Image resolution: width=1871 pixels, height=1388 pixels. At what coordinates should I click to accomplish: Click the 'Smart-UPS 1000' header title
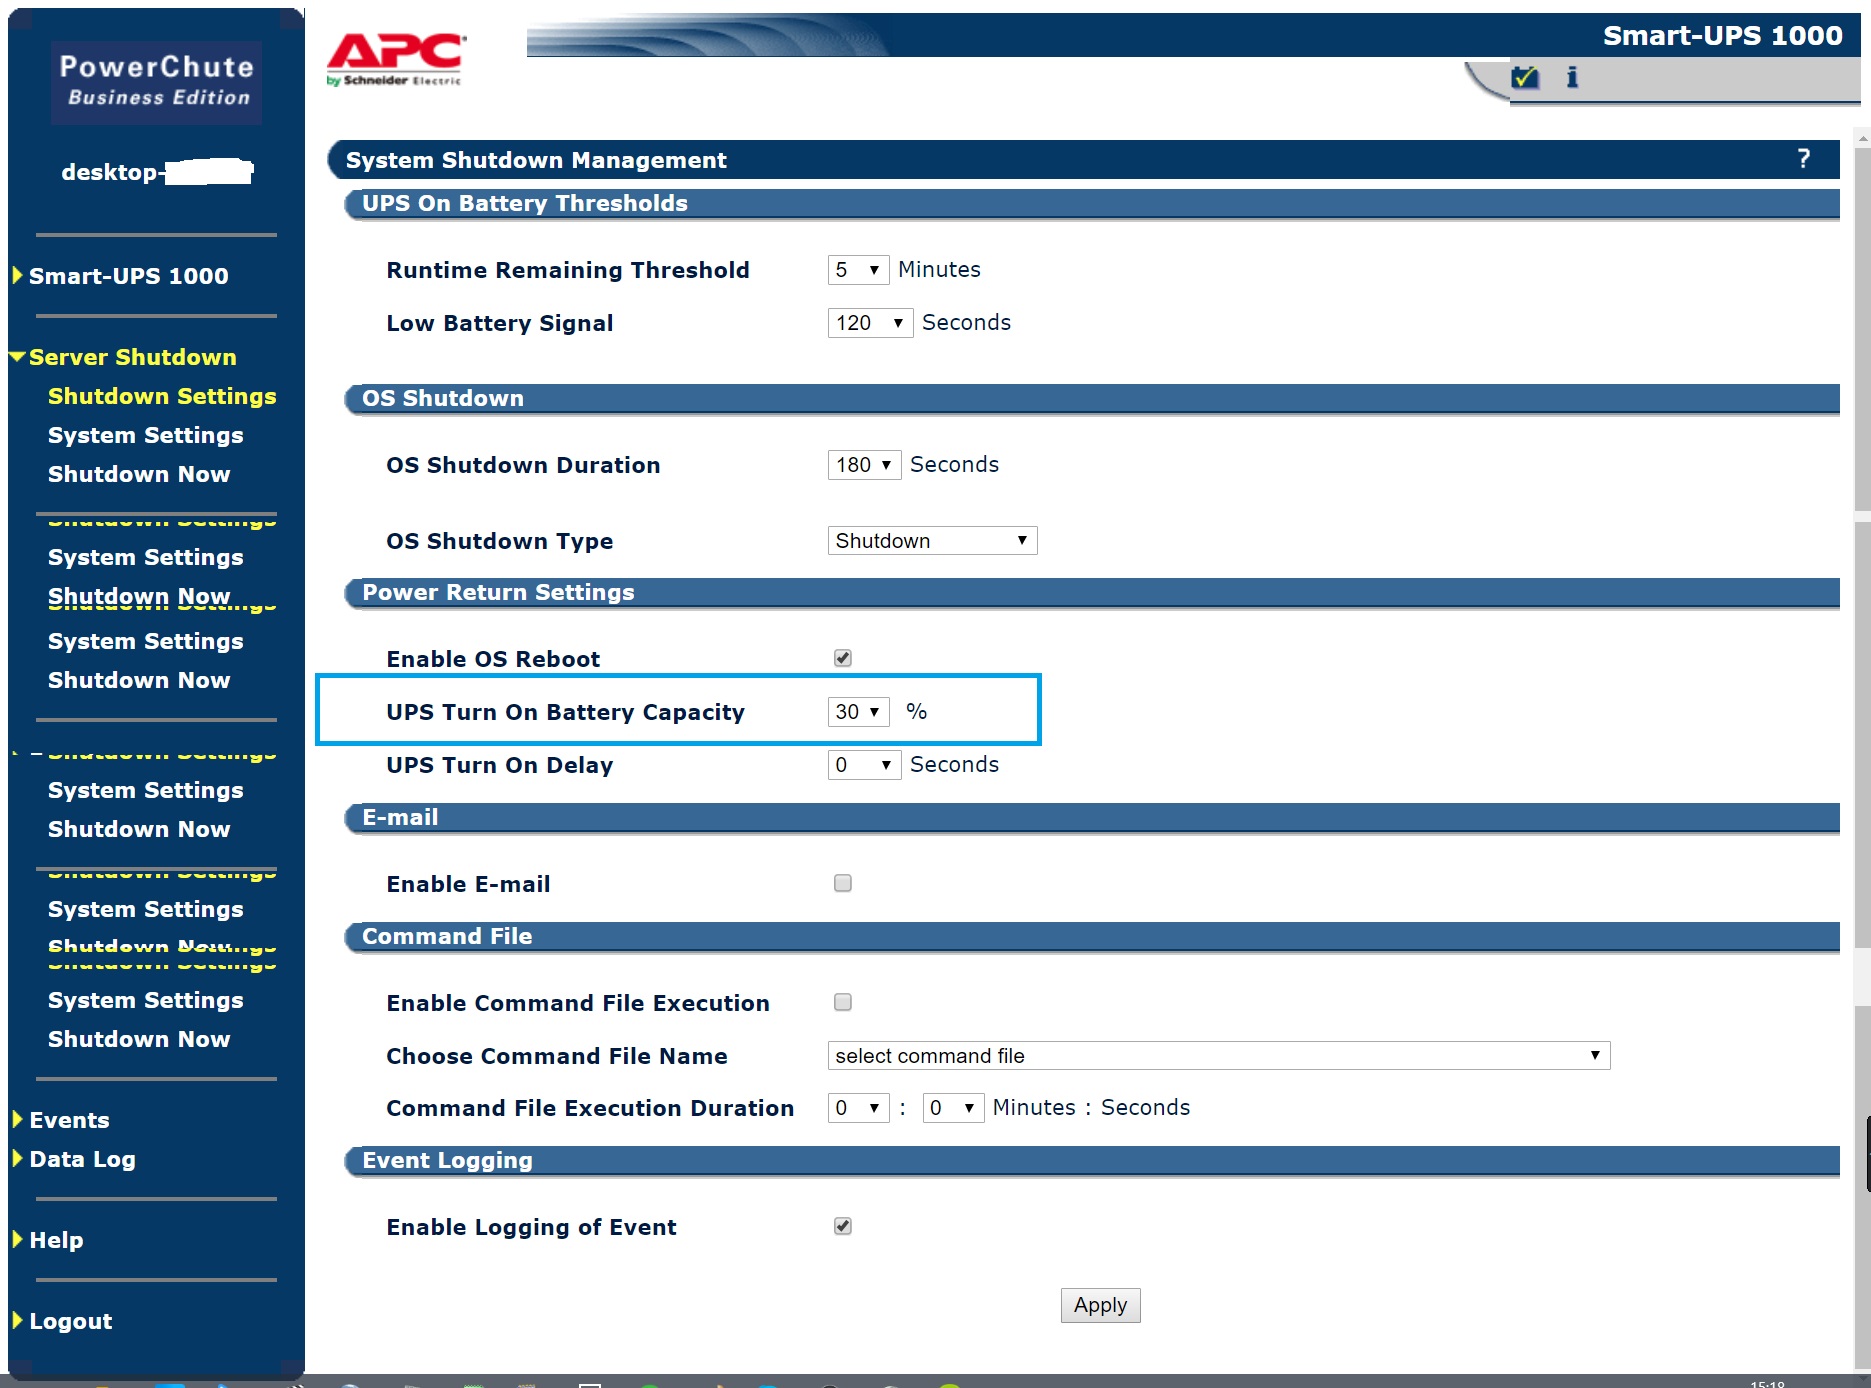coord(1722,35)
